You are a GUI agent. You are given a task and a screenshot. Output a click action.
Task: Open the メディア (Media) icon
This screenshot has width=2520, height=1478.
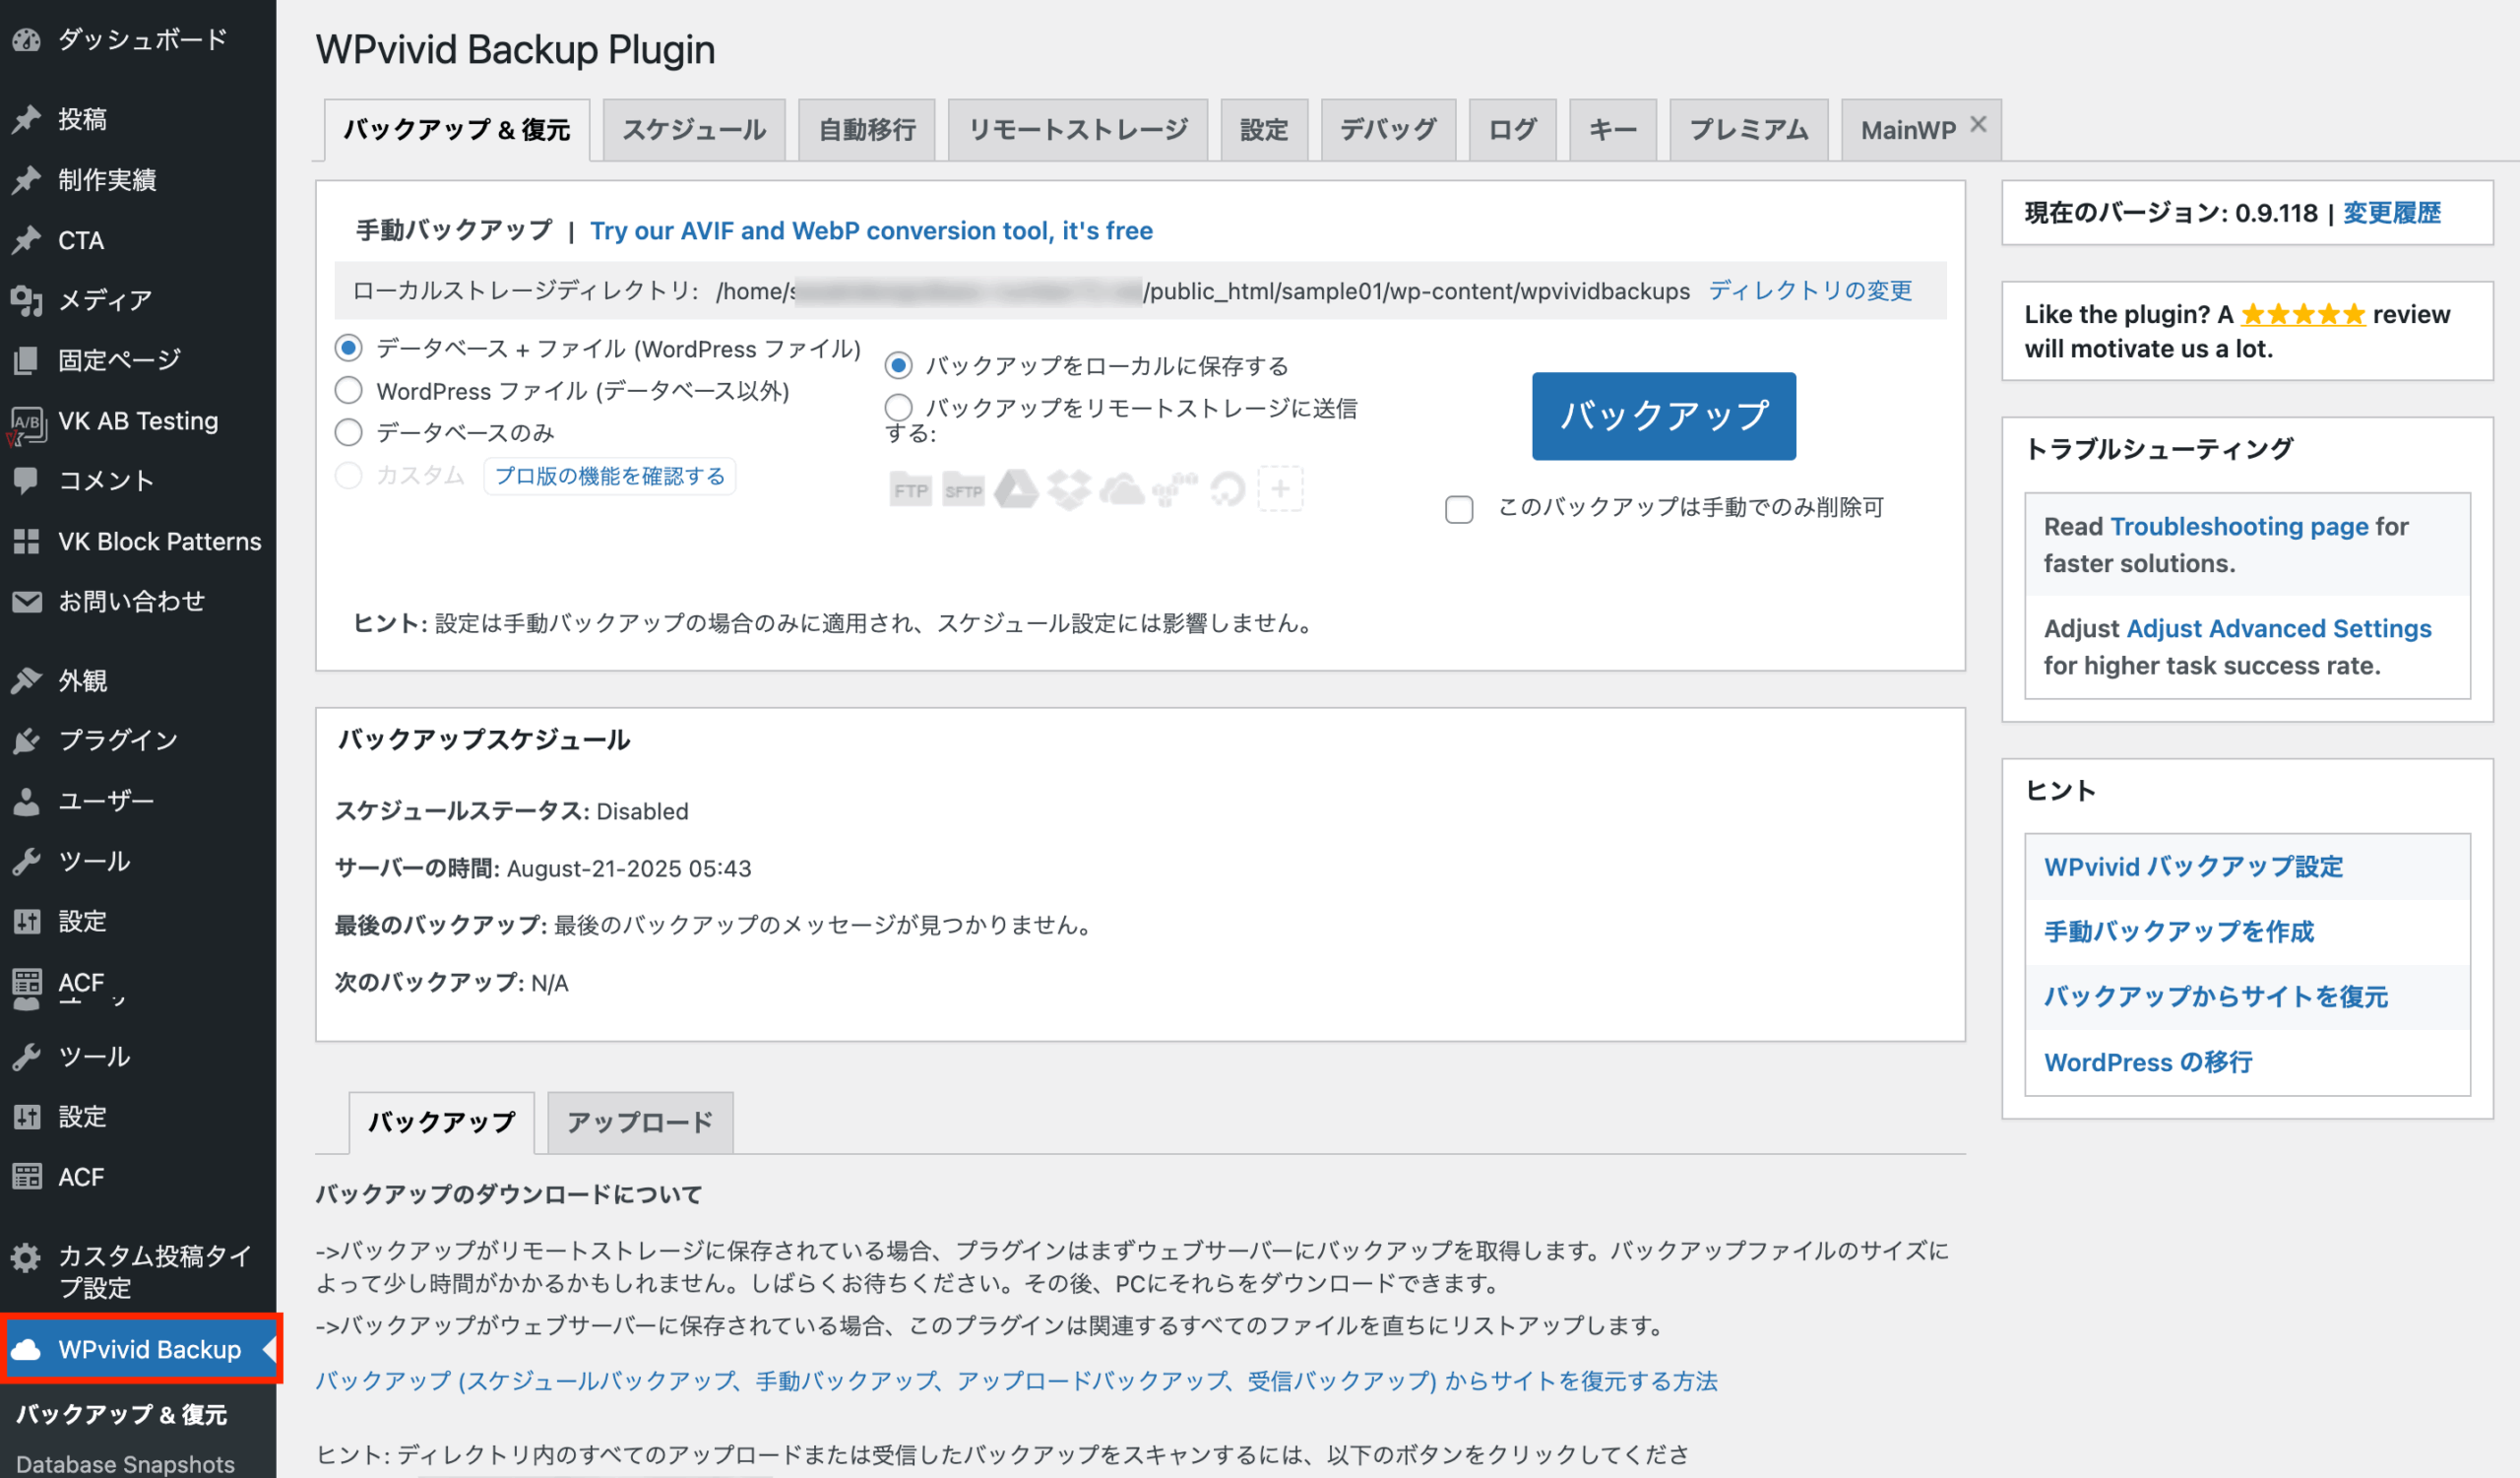[x=27, y=300]
